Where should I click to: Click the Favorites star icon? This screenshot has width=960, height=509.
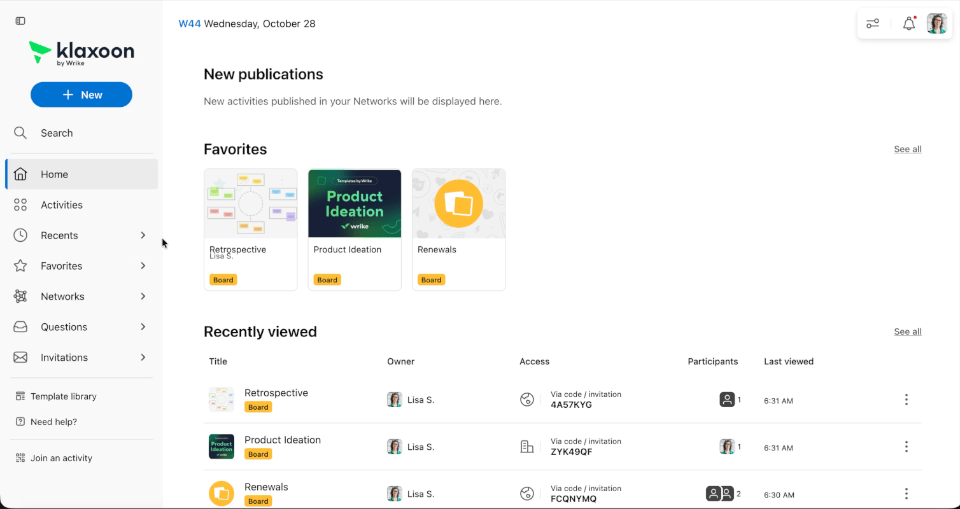tap(20, 266)
